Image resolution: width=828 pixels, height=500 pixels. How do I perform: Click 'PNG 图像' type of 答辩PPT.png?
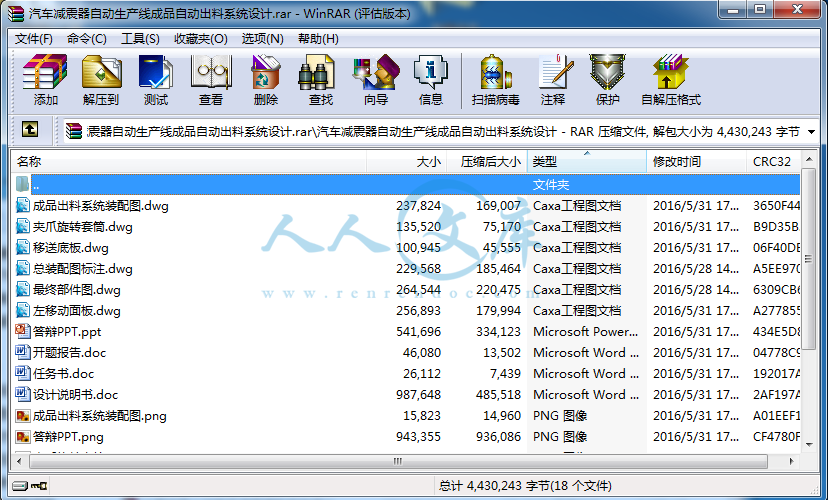(560, 437)
